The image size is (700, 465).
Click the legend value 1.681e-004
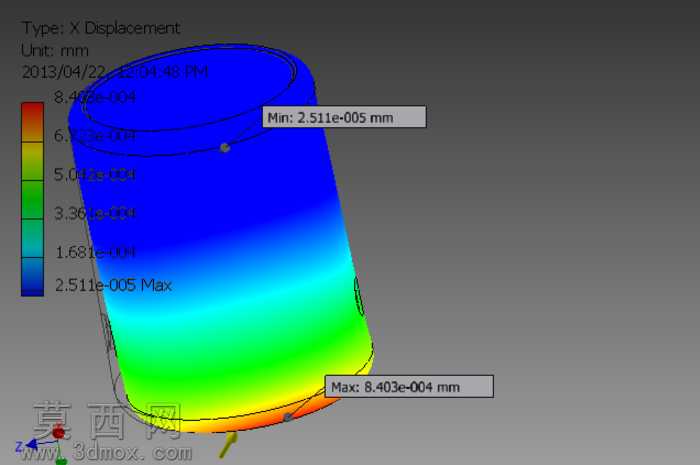click(x=95, y=252)
